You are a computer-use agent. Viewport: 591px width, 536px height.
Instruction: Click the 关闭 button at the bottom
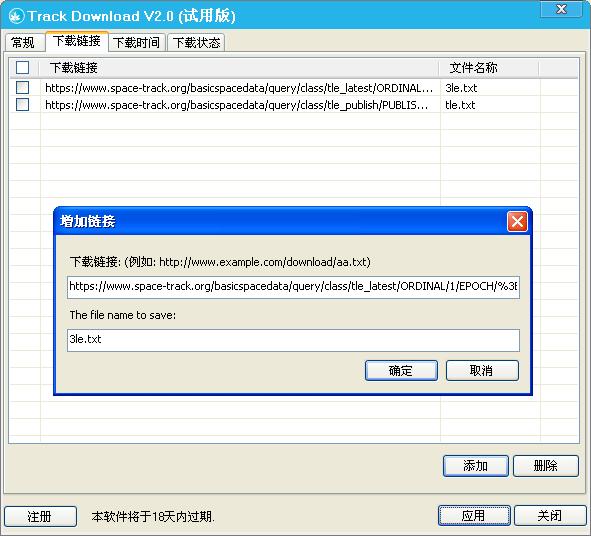pos(550,515)
